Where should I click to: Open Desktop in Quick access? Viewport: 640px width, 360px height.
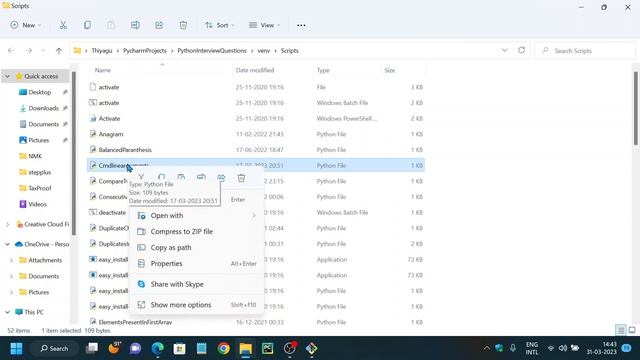[40, 92]
